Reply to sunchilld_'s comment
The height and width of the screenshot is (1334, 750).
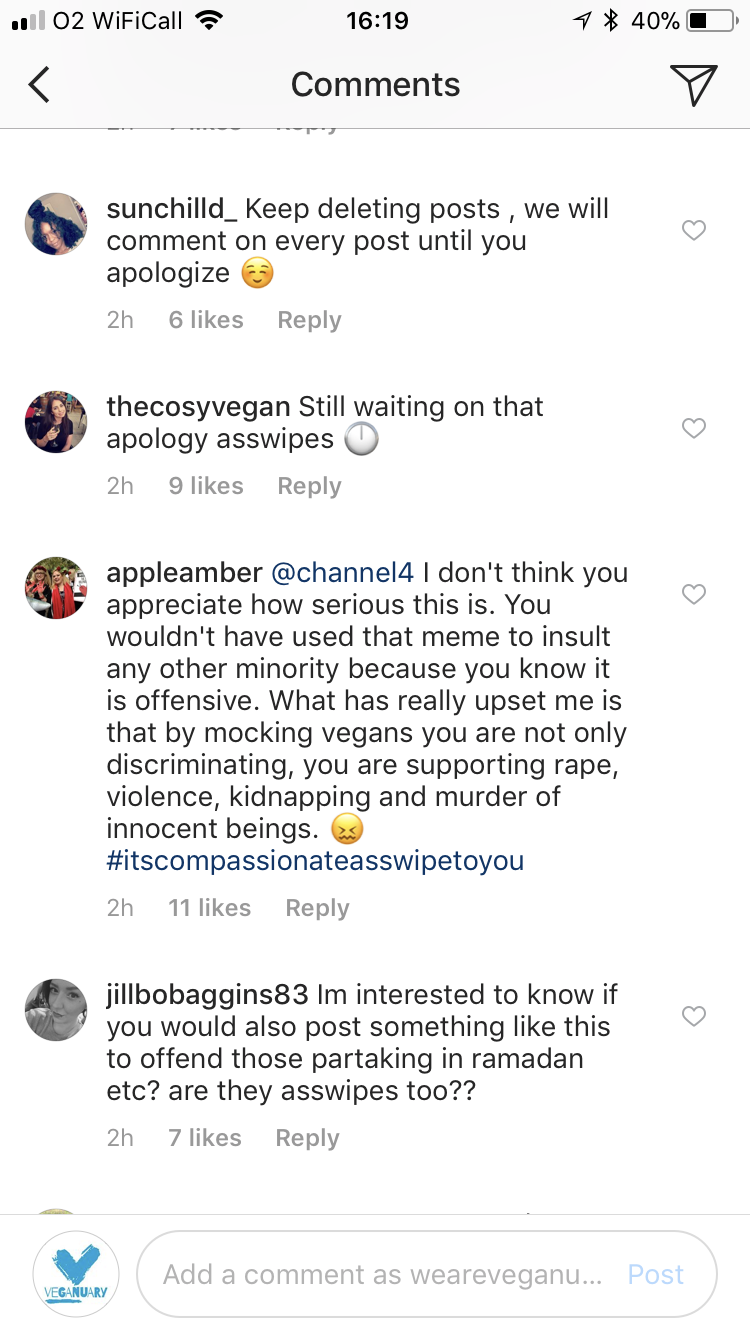click(x=308, y=319)
